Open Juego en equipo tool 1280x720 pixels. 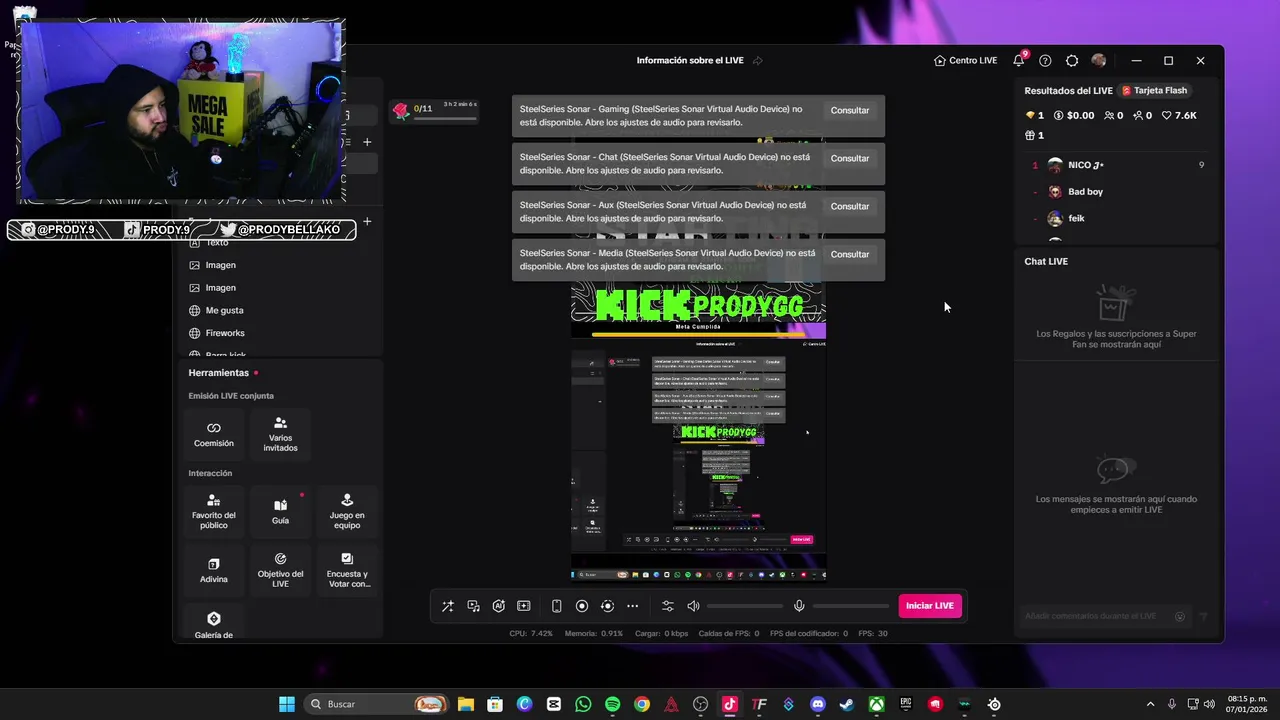click(347, 511)
